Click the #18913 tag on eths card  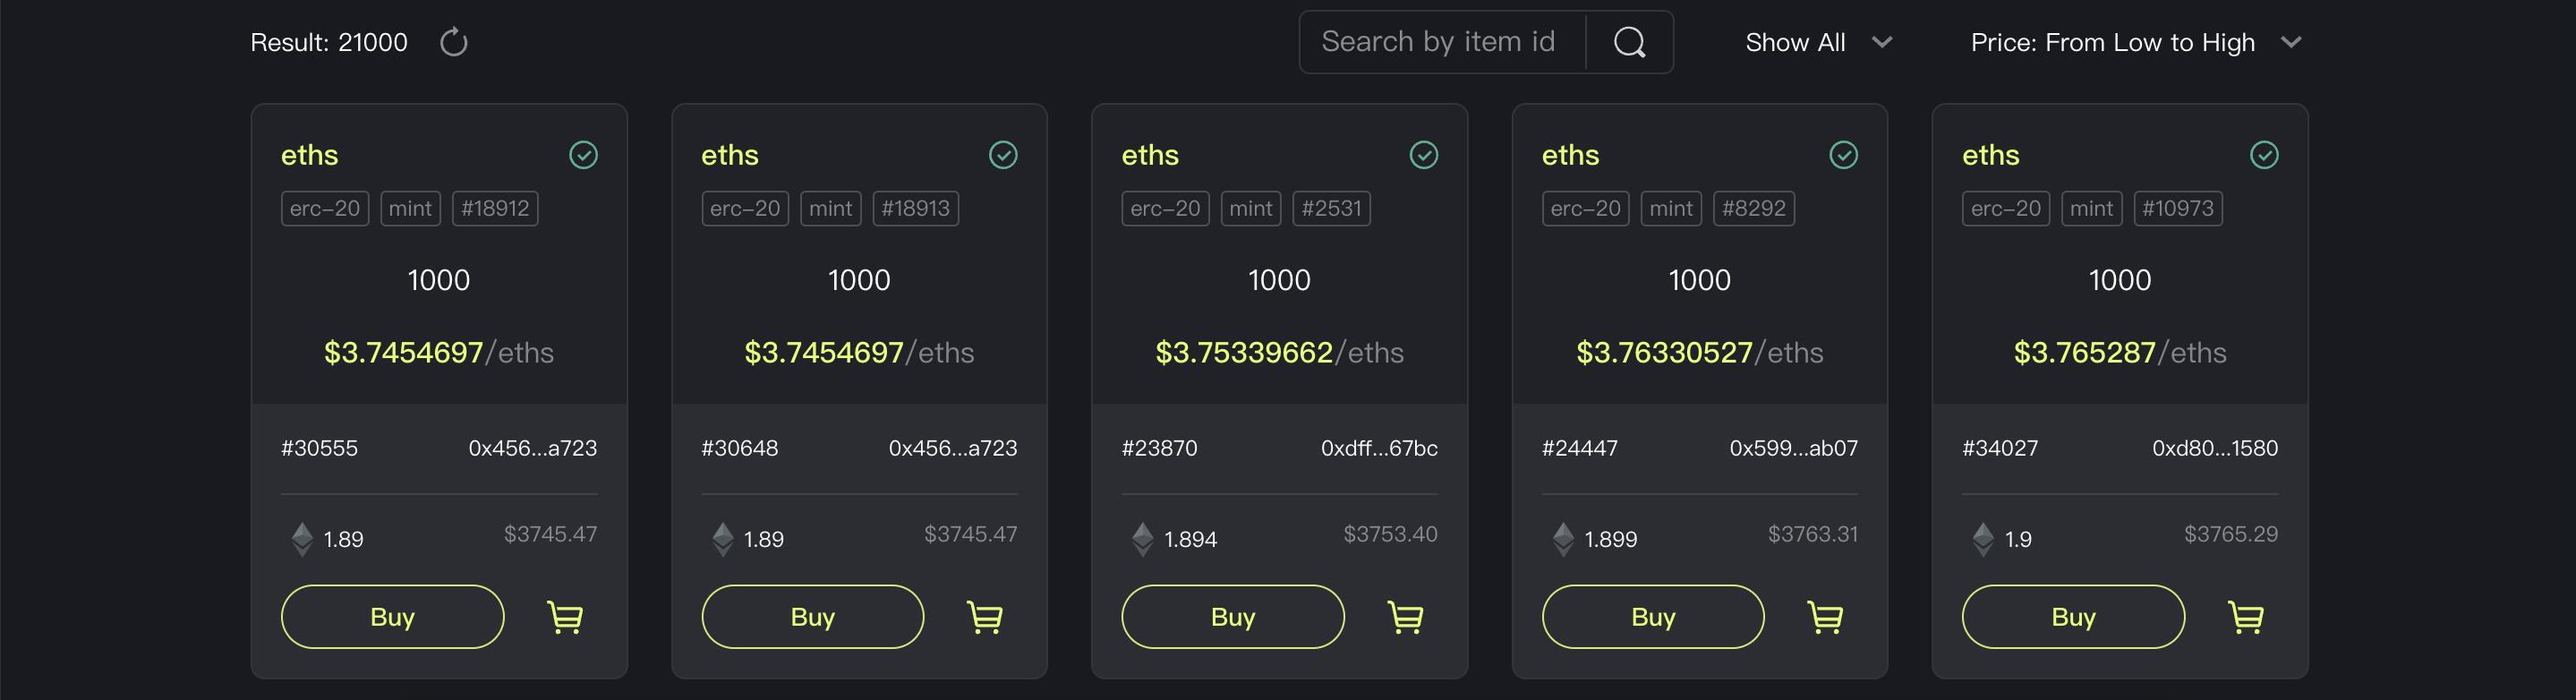tap(915, 208)
